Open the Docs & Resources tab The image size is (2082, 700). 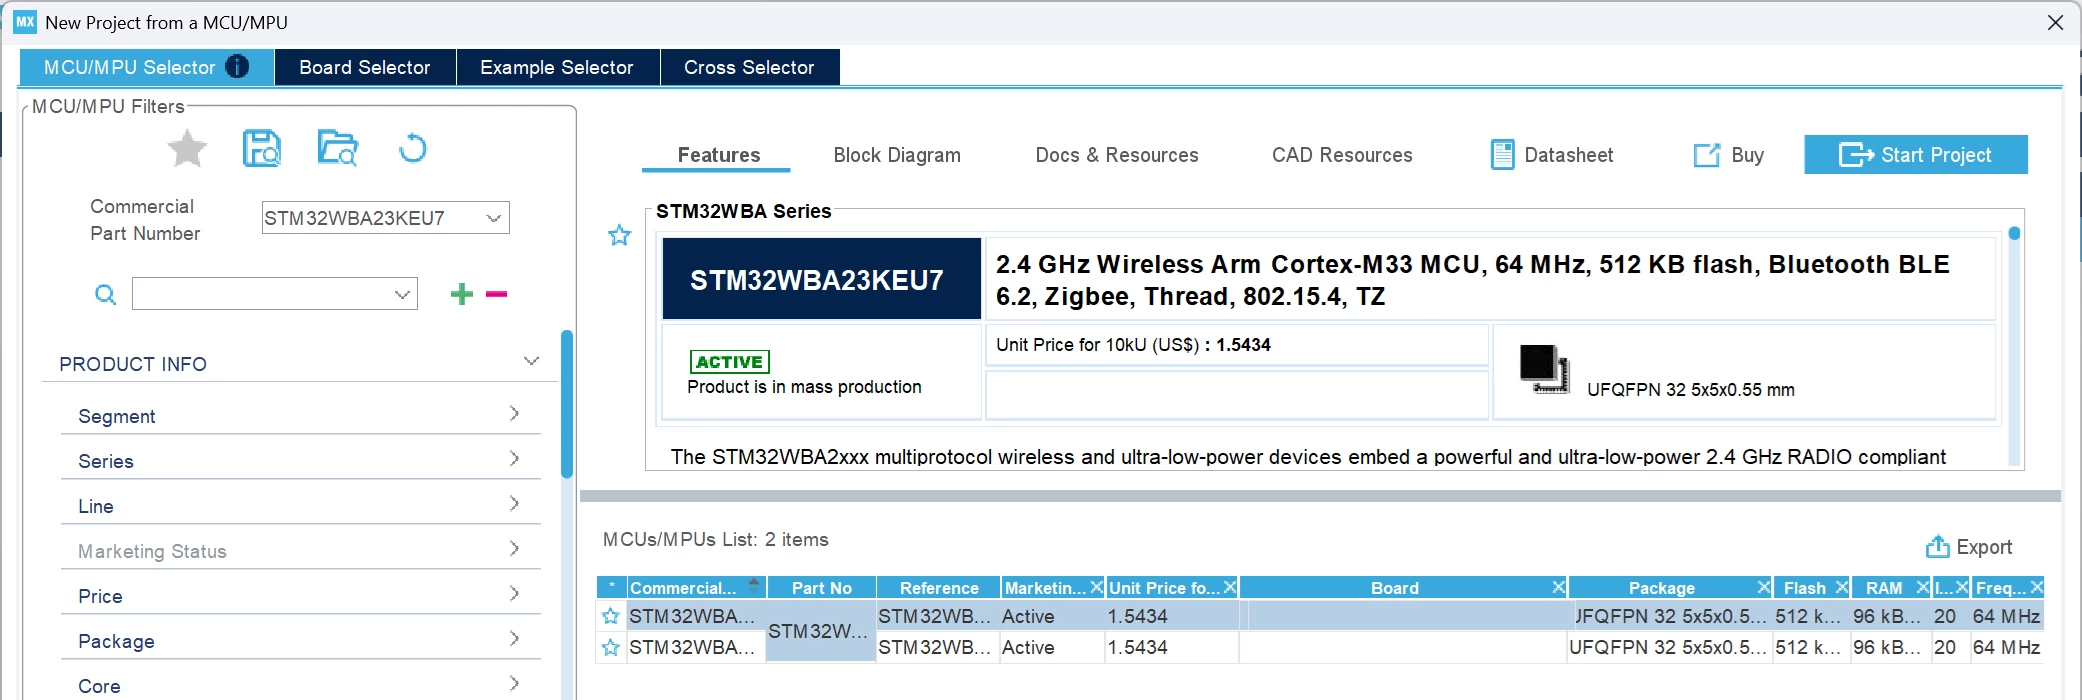1117,155
